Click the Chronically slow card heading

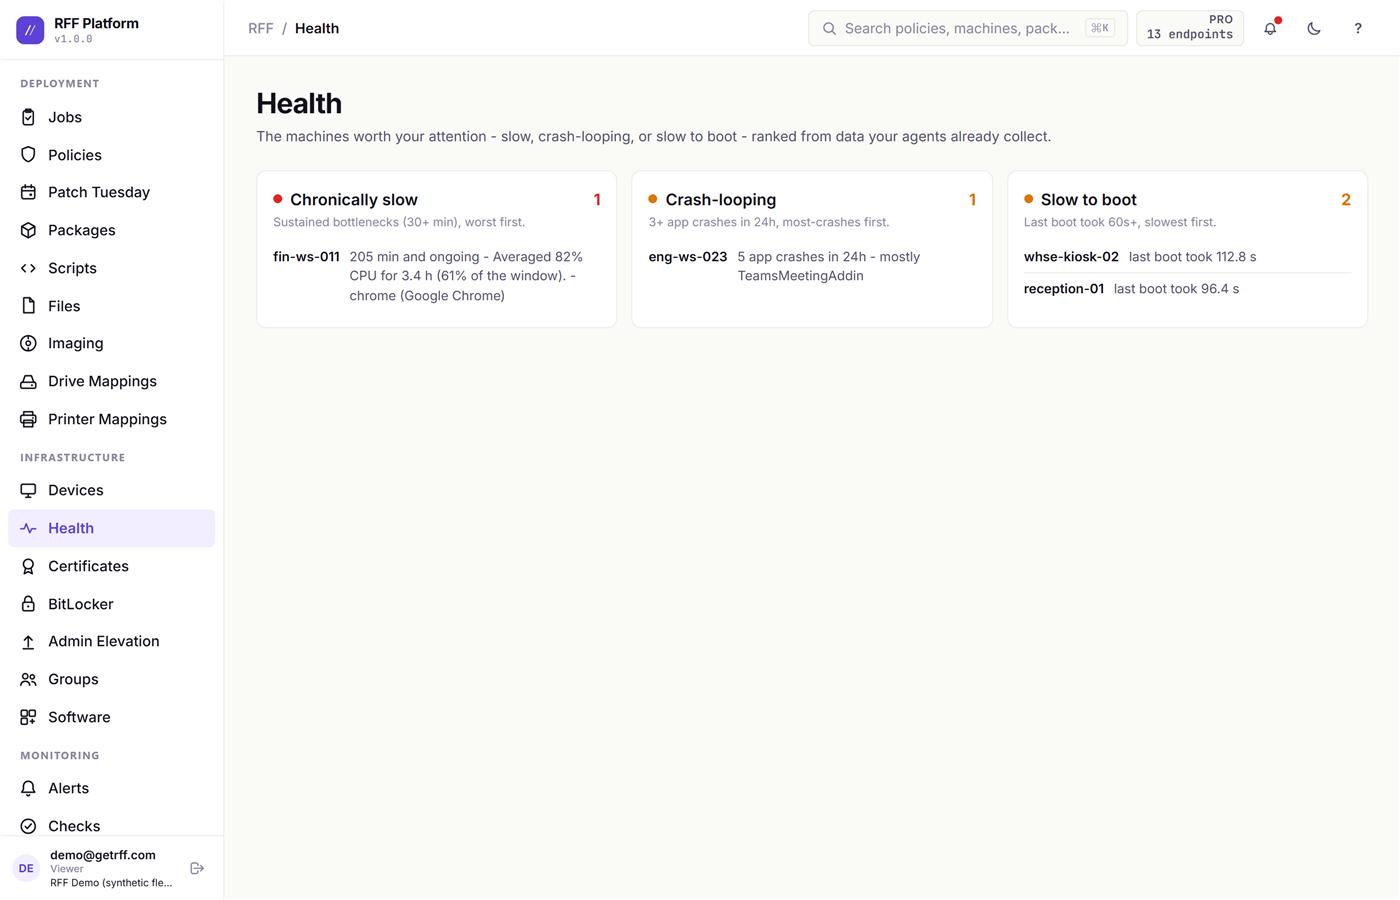point(354,200)
